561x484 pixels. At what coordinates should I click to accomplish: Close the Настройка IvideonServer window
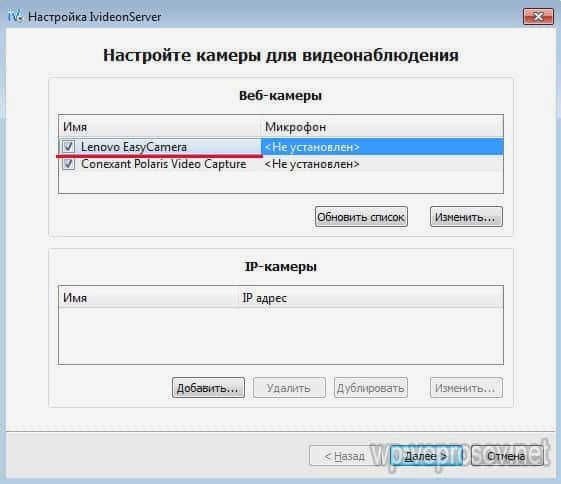[x=538, y=16]
